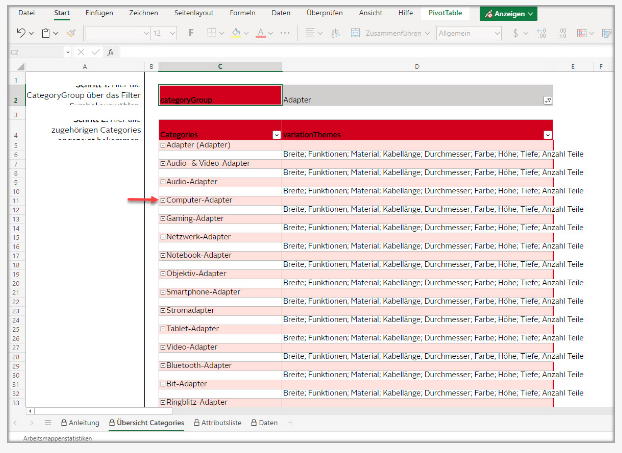Click the wrap text icon

coord(336,33)
